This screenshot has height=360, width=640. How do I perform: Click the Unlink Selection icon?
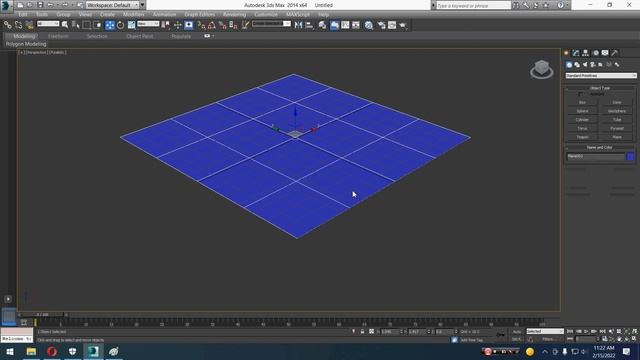click(18, 25)
